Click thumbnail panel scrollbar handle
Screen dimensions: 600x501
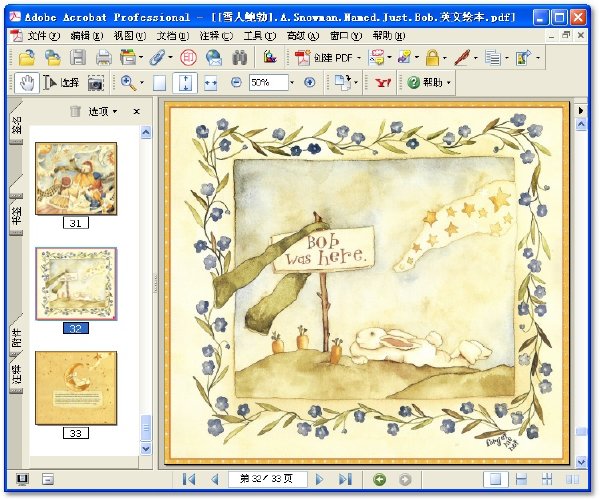tap(146, 428)
